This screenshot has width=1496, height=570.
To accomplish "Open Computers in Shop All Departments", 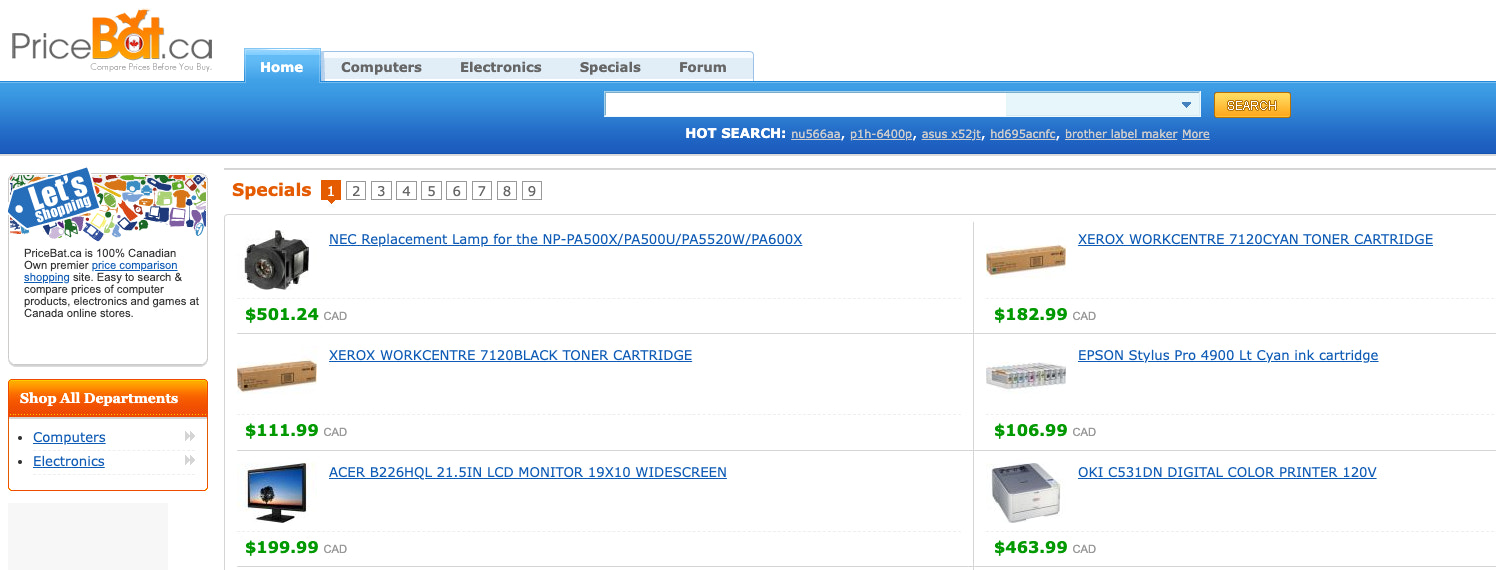I will click(69, 437).
